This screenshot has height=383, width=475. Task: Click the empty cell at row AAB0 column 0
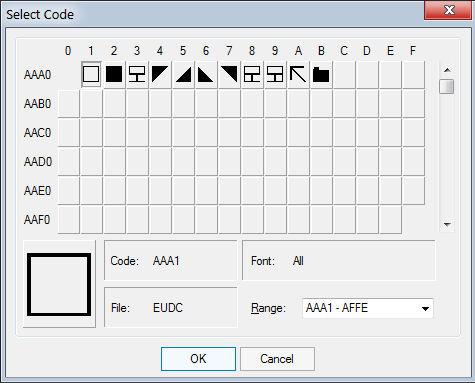(x=69, y=103)
